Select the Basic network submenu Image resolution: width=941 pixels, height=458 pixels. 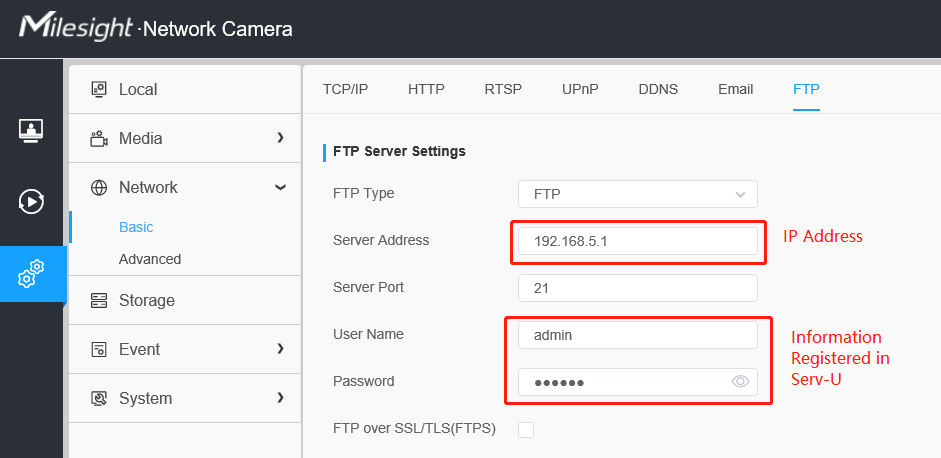pos(136,227)
